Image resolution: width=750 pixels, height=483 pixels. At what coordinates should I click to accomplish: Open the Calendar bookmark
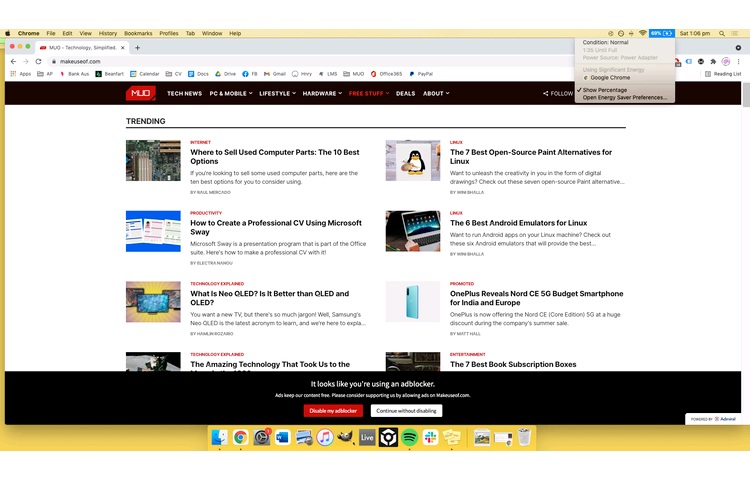(x=144, y=74)
